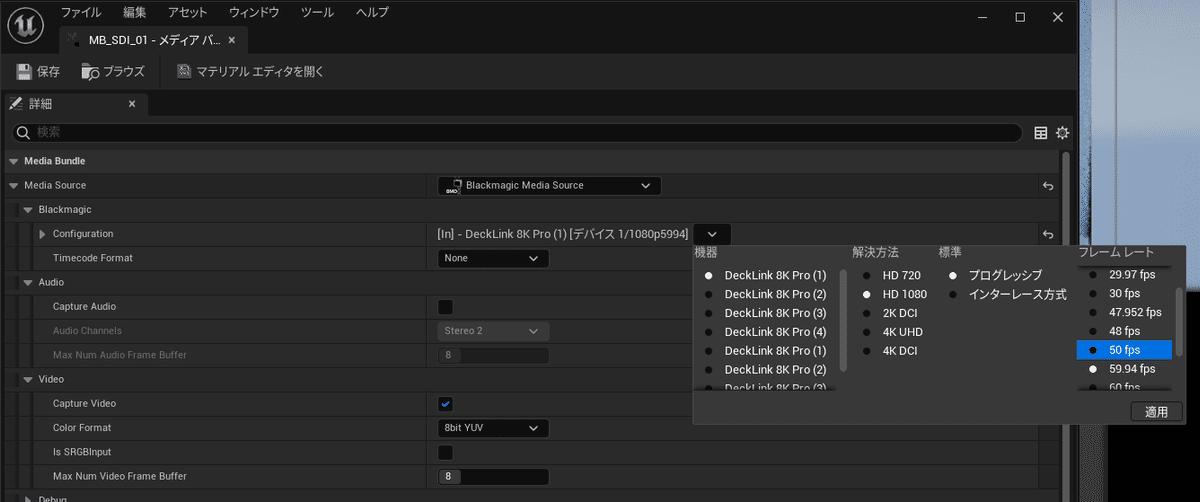Open Timecode Format None dropdown
The width and height of the screenshot is (1200, 502).
(493, 258)
